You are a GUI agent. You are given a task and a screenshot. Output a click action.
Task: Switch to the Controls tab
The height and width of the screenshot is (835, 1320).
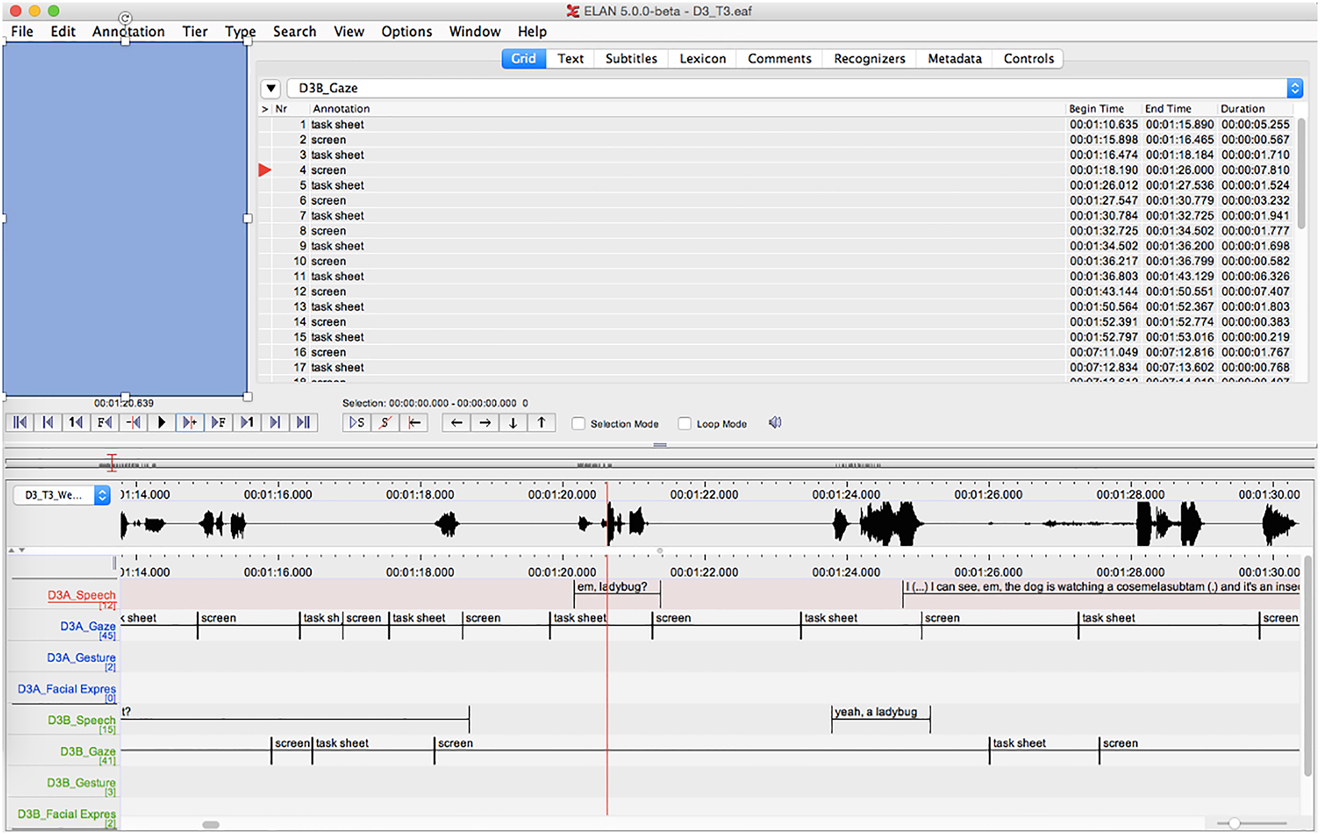coord(1029,59)
